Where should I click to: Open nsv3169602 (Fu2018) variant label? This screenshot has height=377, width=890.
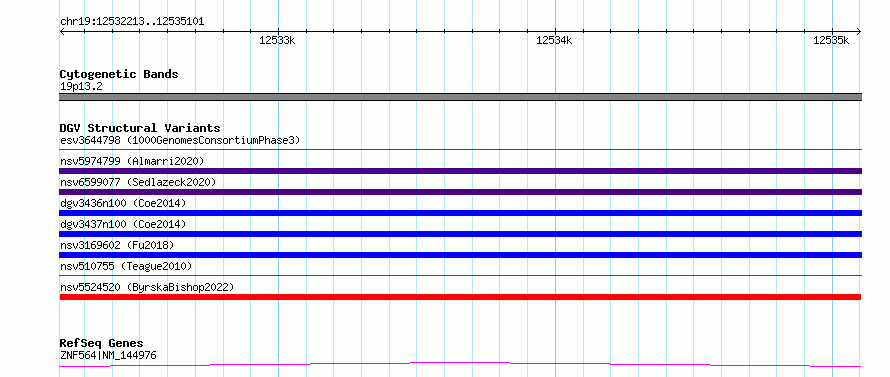pyautogui.click(x=117, y=245)
